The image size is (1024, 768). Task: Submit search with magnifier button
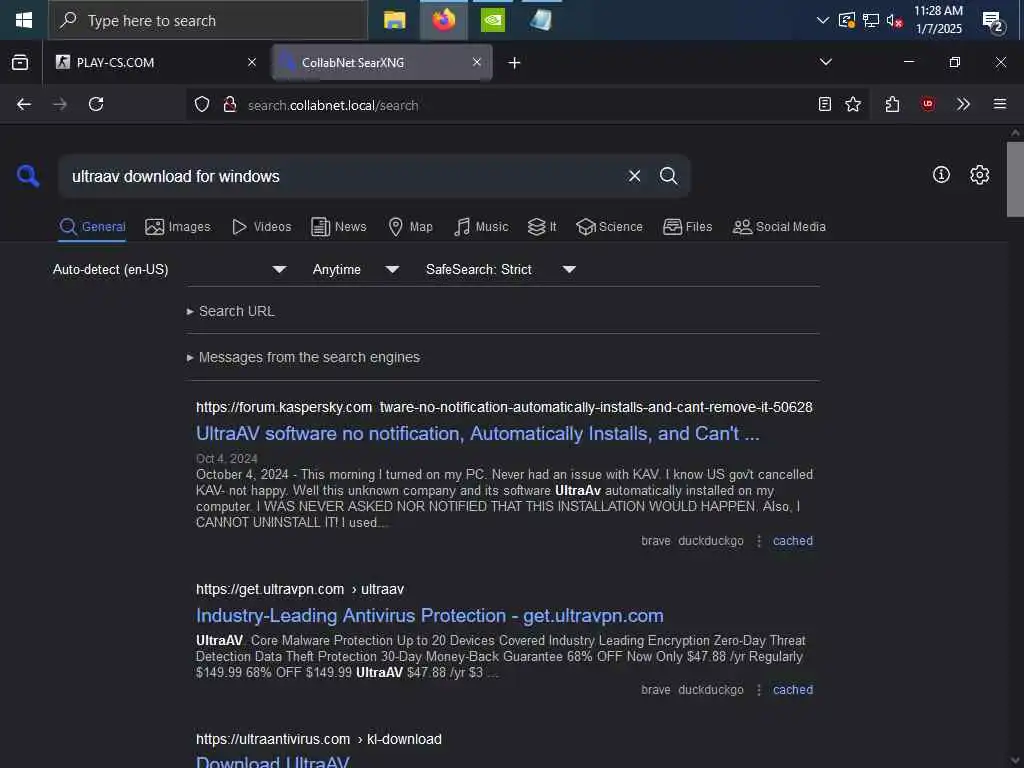[x=668, y=176]
